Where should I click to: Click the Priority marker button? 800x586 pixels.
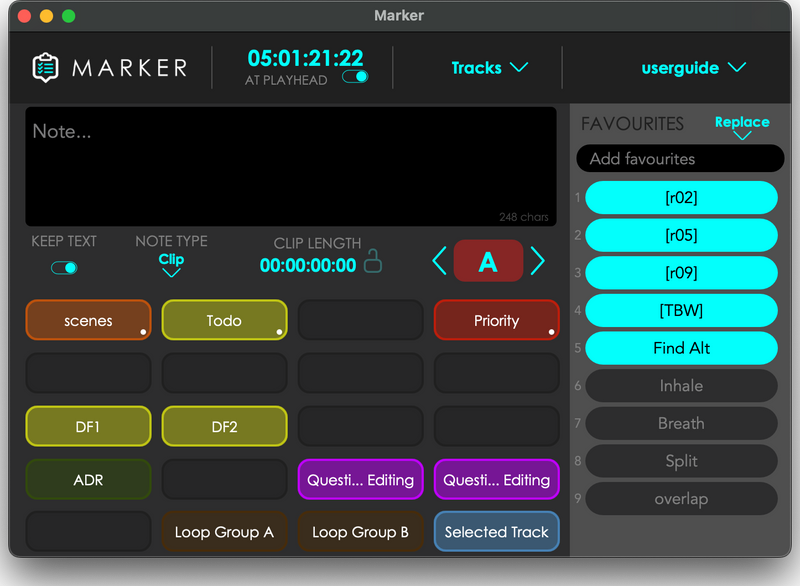tap(496, 320)
